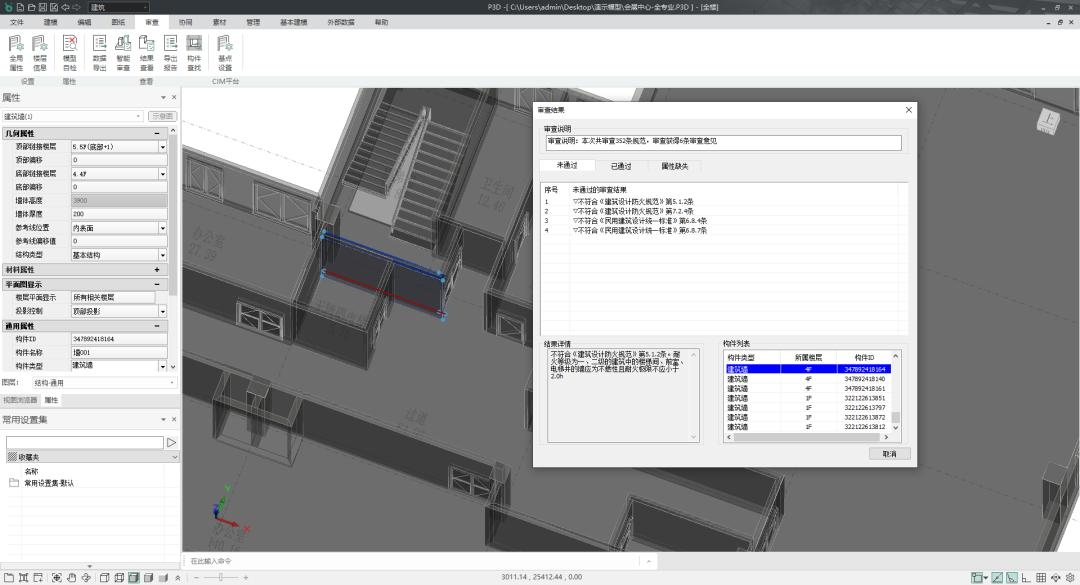Expand the 参考线位置 dropdown
This screenshot has height=585, width=1080.
click(163, 228)
